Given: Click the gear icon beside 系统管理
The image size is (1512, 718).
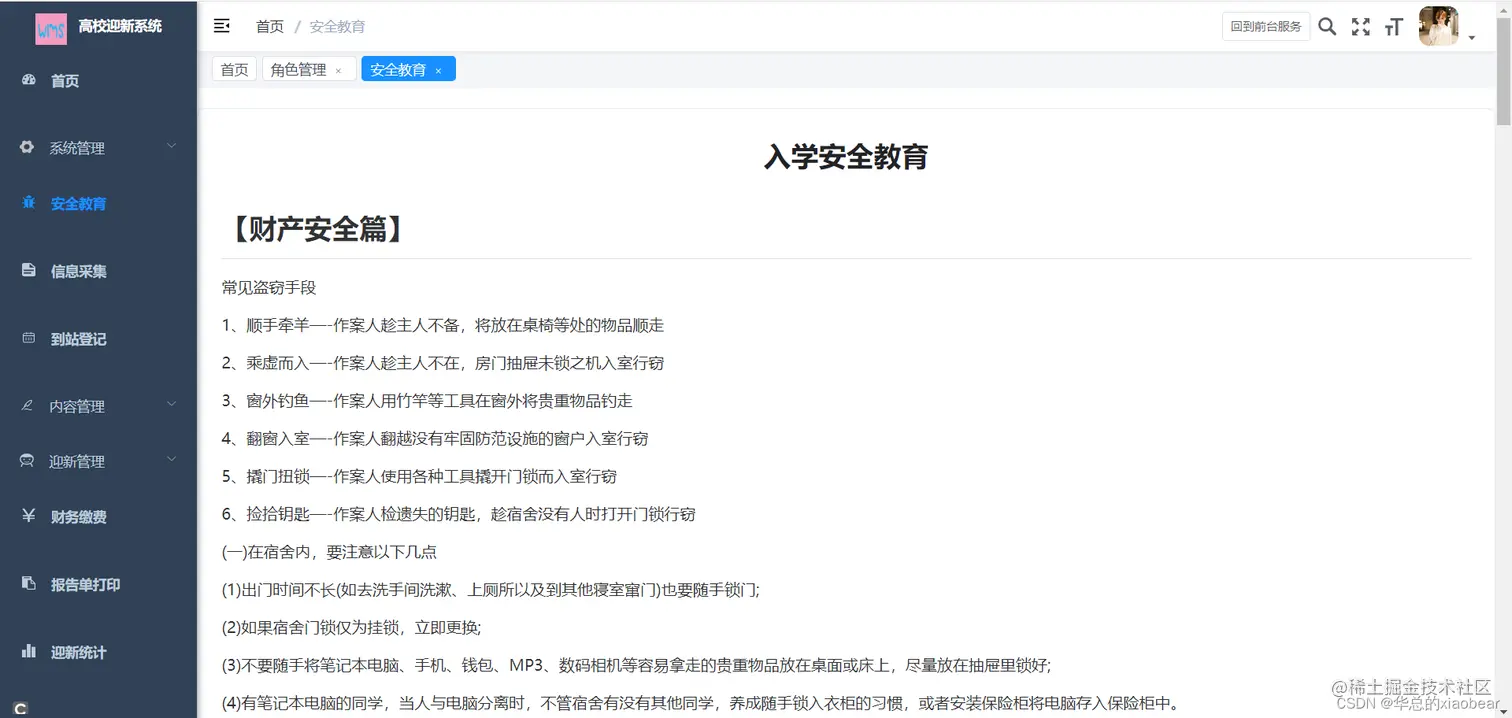Looking at the screenshot, I should click(28, 147).
